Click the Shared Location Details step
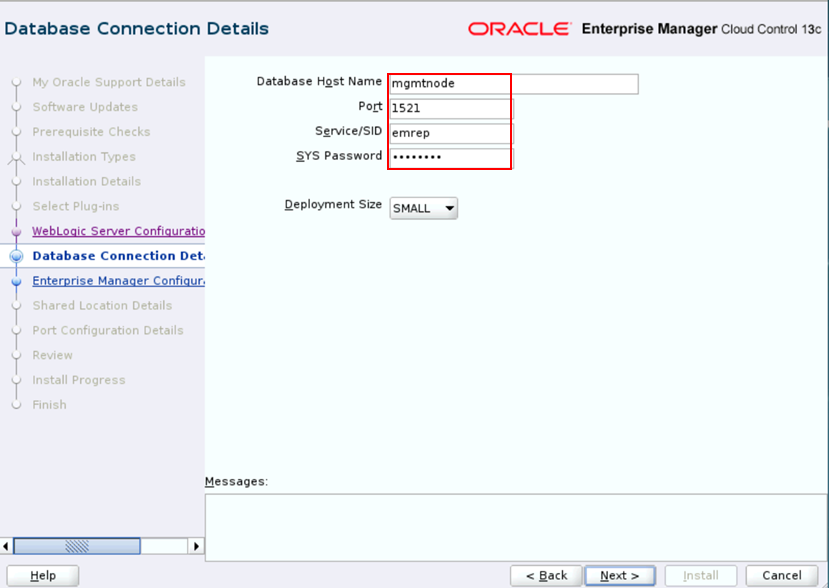 pos(102,305)
